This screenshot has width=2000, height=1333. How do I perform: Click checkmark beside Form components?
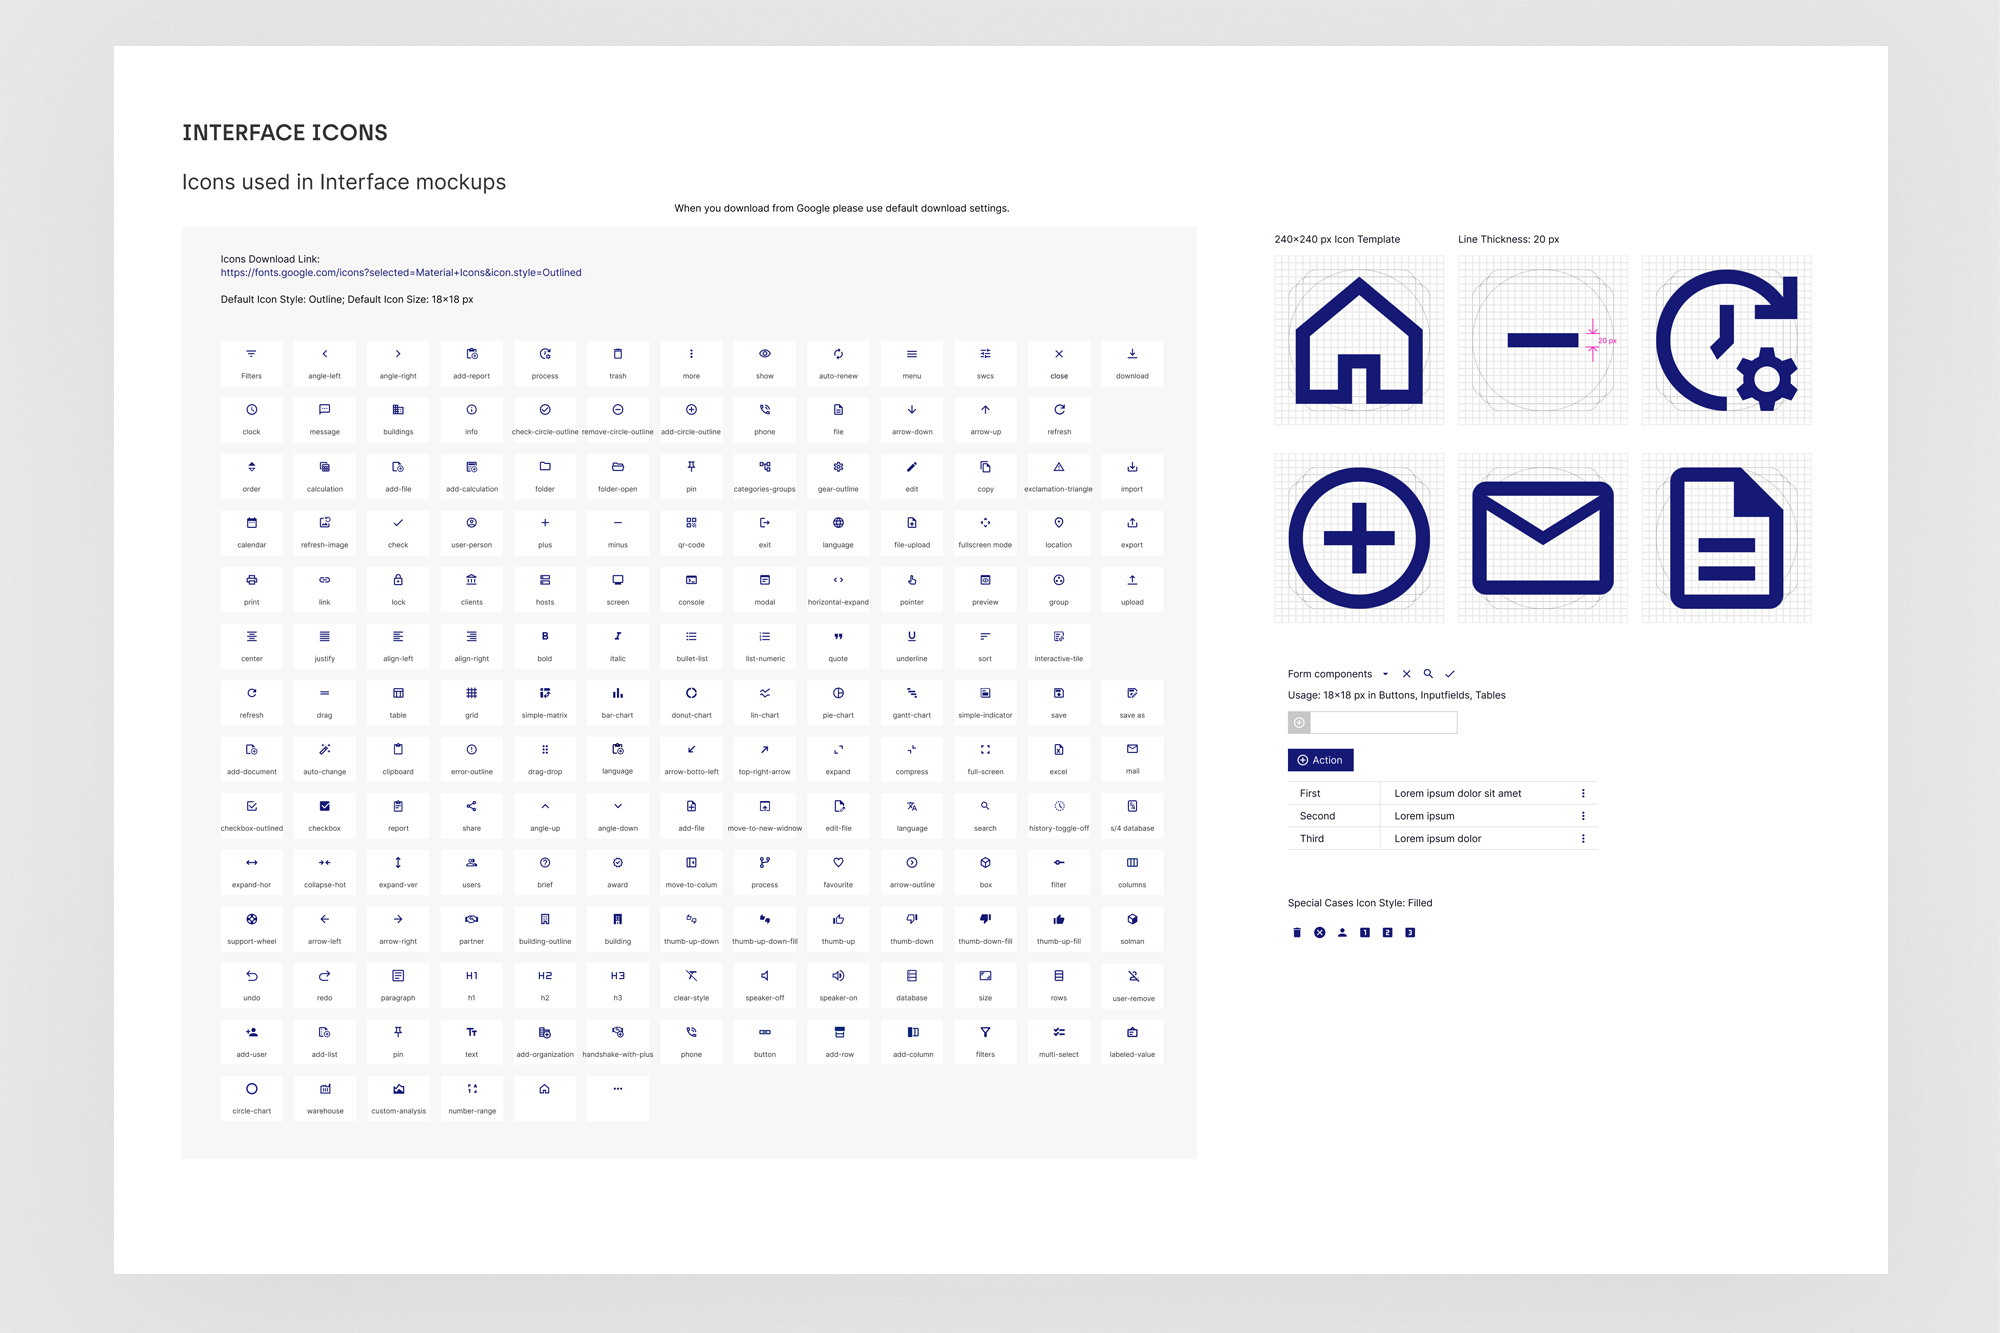click(x=1449, y=674)
